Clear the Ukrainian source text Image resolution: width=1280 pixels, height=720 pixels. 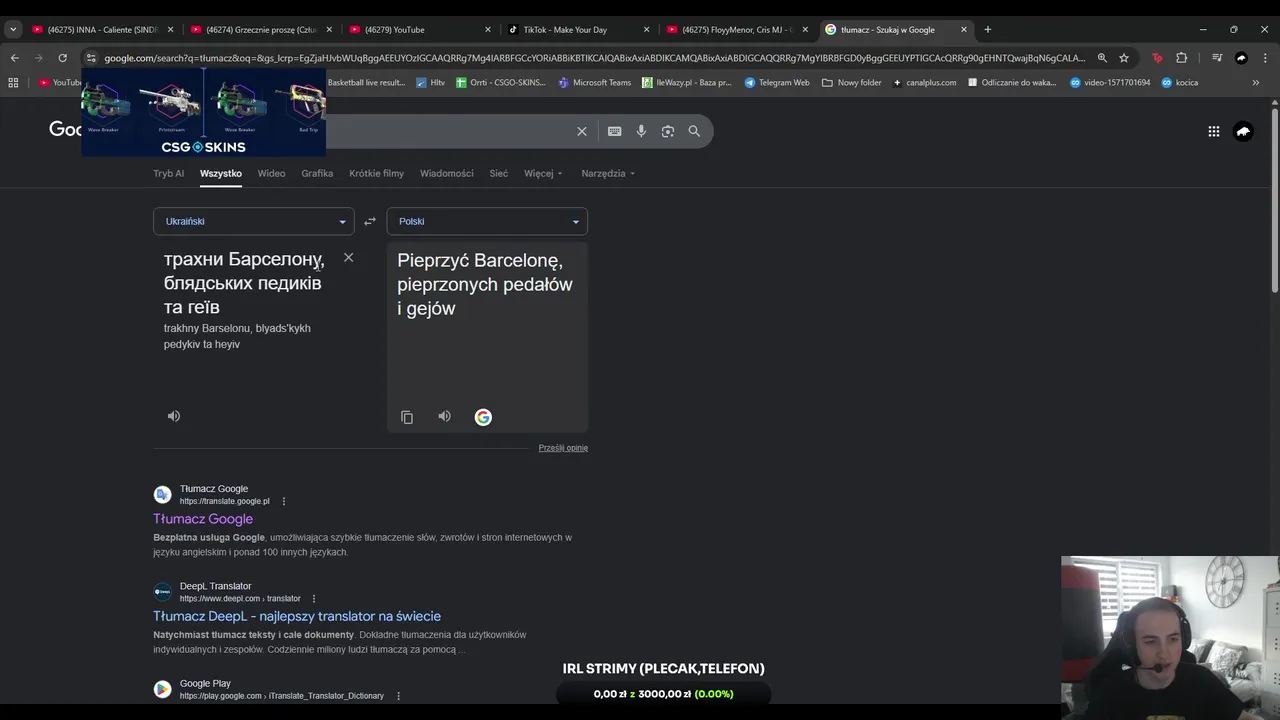coord(348,258)
